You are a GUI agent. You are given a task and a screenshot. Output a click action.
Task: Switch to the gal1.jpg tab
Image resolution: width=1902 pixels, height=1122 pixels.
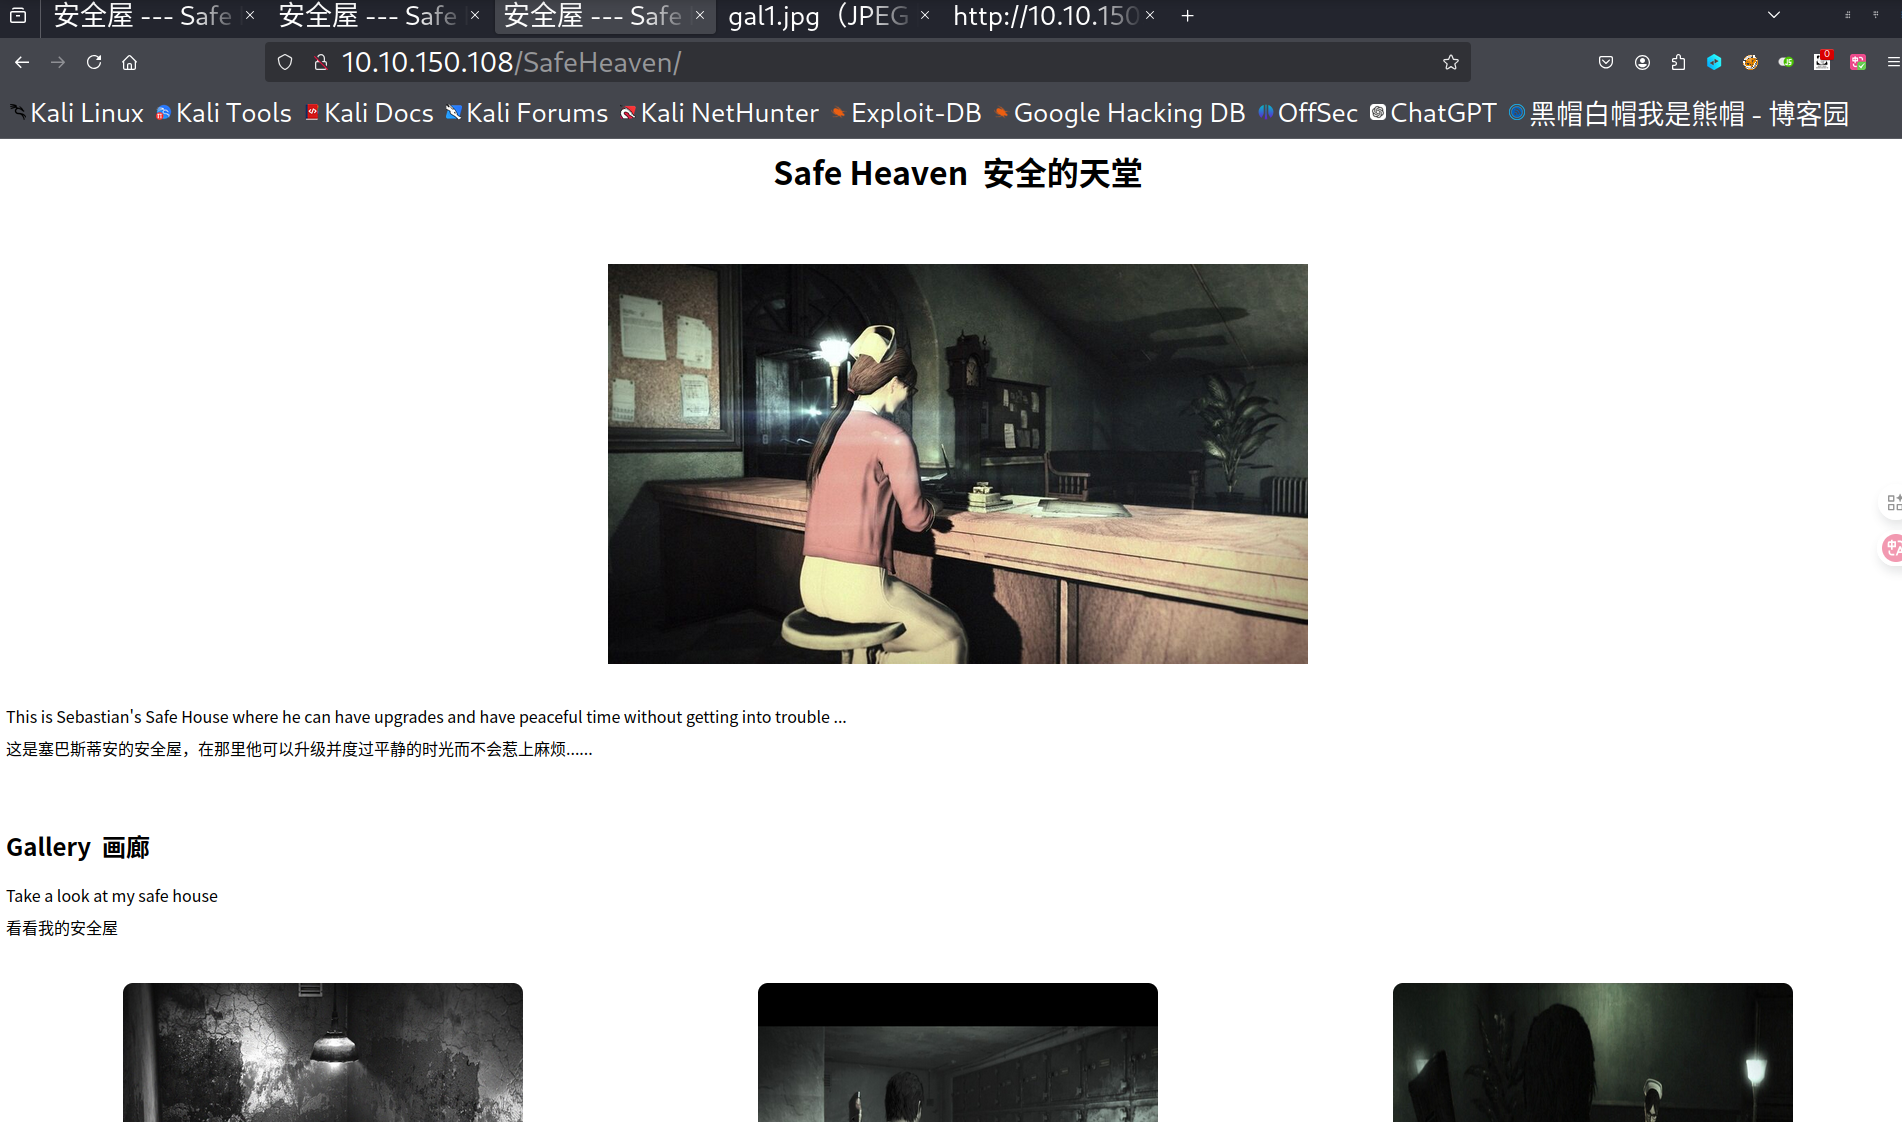[x=817, y=16]
